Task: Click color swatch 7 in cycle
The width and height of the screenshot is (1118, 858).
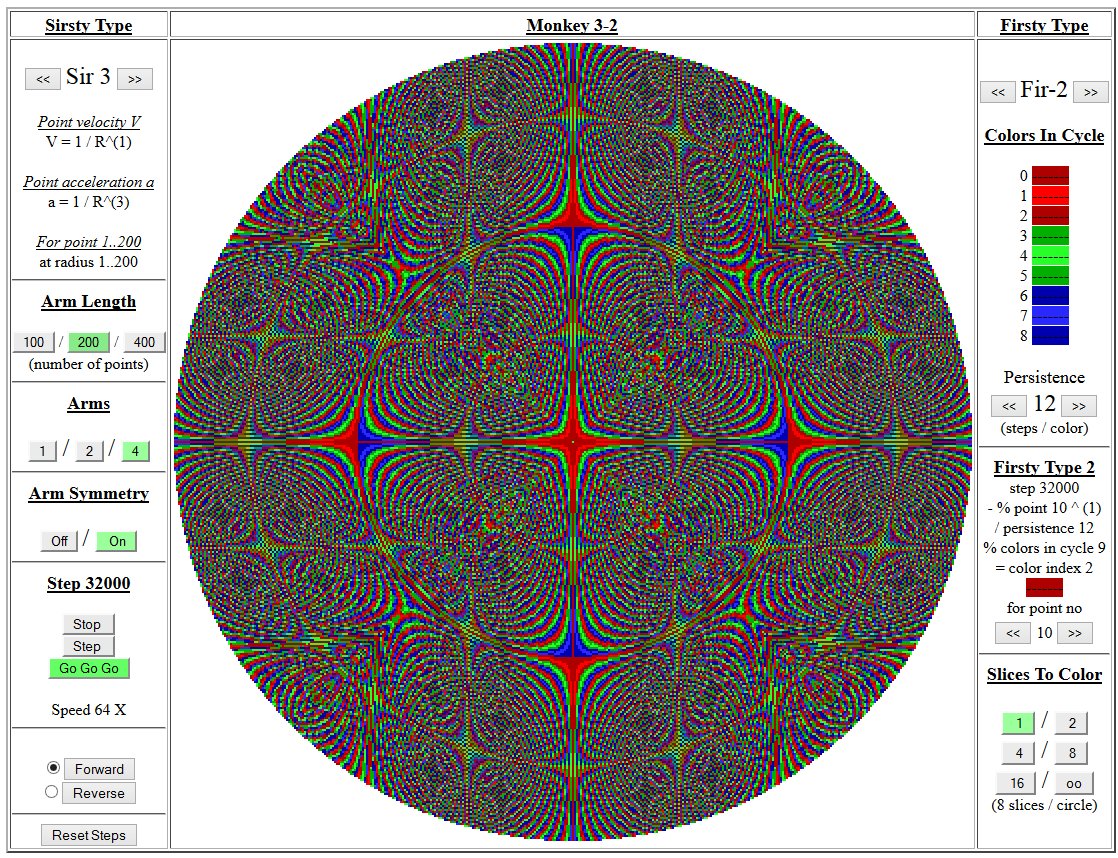Action: [1050, 315]
